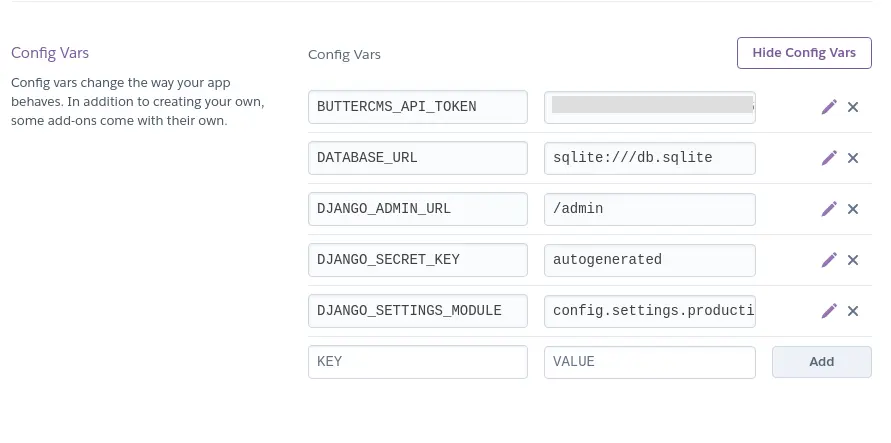Select the /admin value field
Screen dimensions: 891x443
pyautogui.click(x=650, y=209)
